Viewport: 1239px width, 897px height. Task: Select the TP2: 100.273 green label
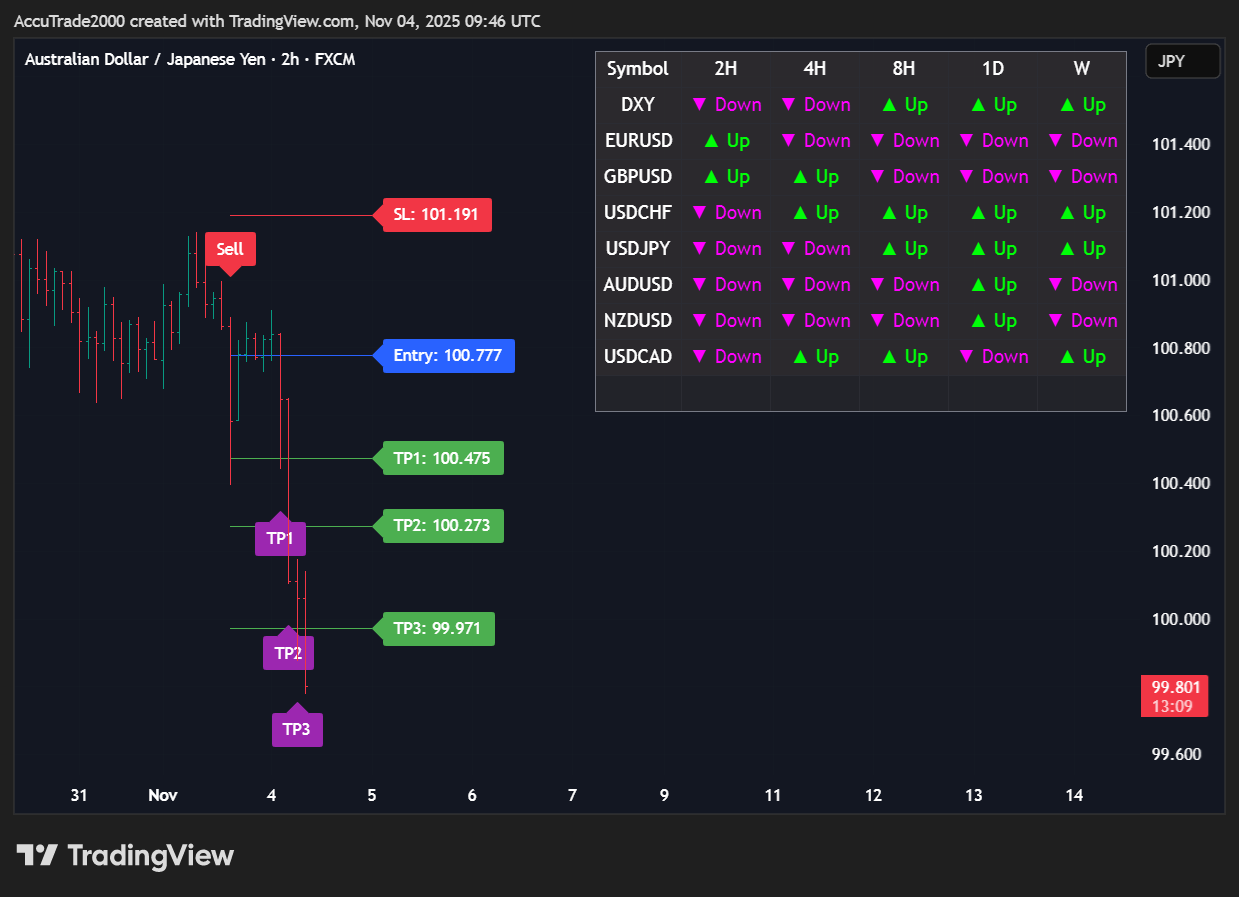coord(442,526)
